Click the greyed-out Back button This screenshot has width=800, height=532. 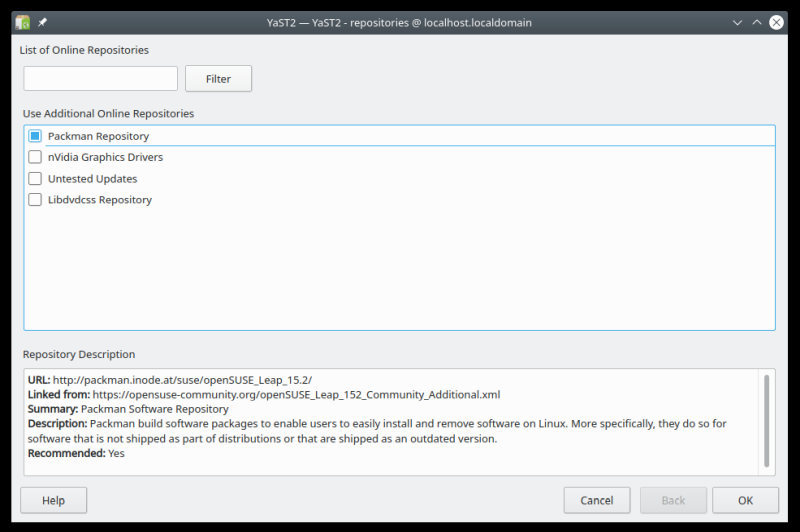tap(673, 500)
